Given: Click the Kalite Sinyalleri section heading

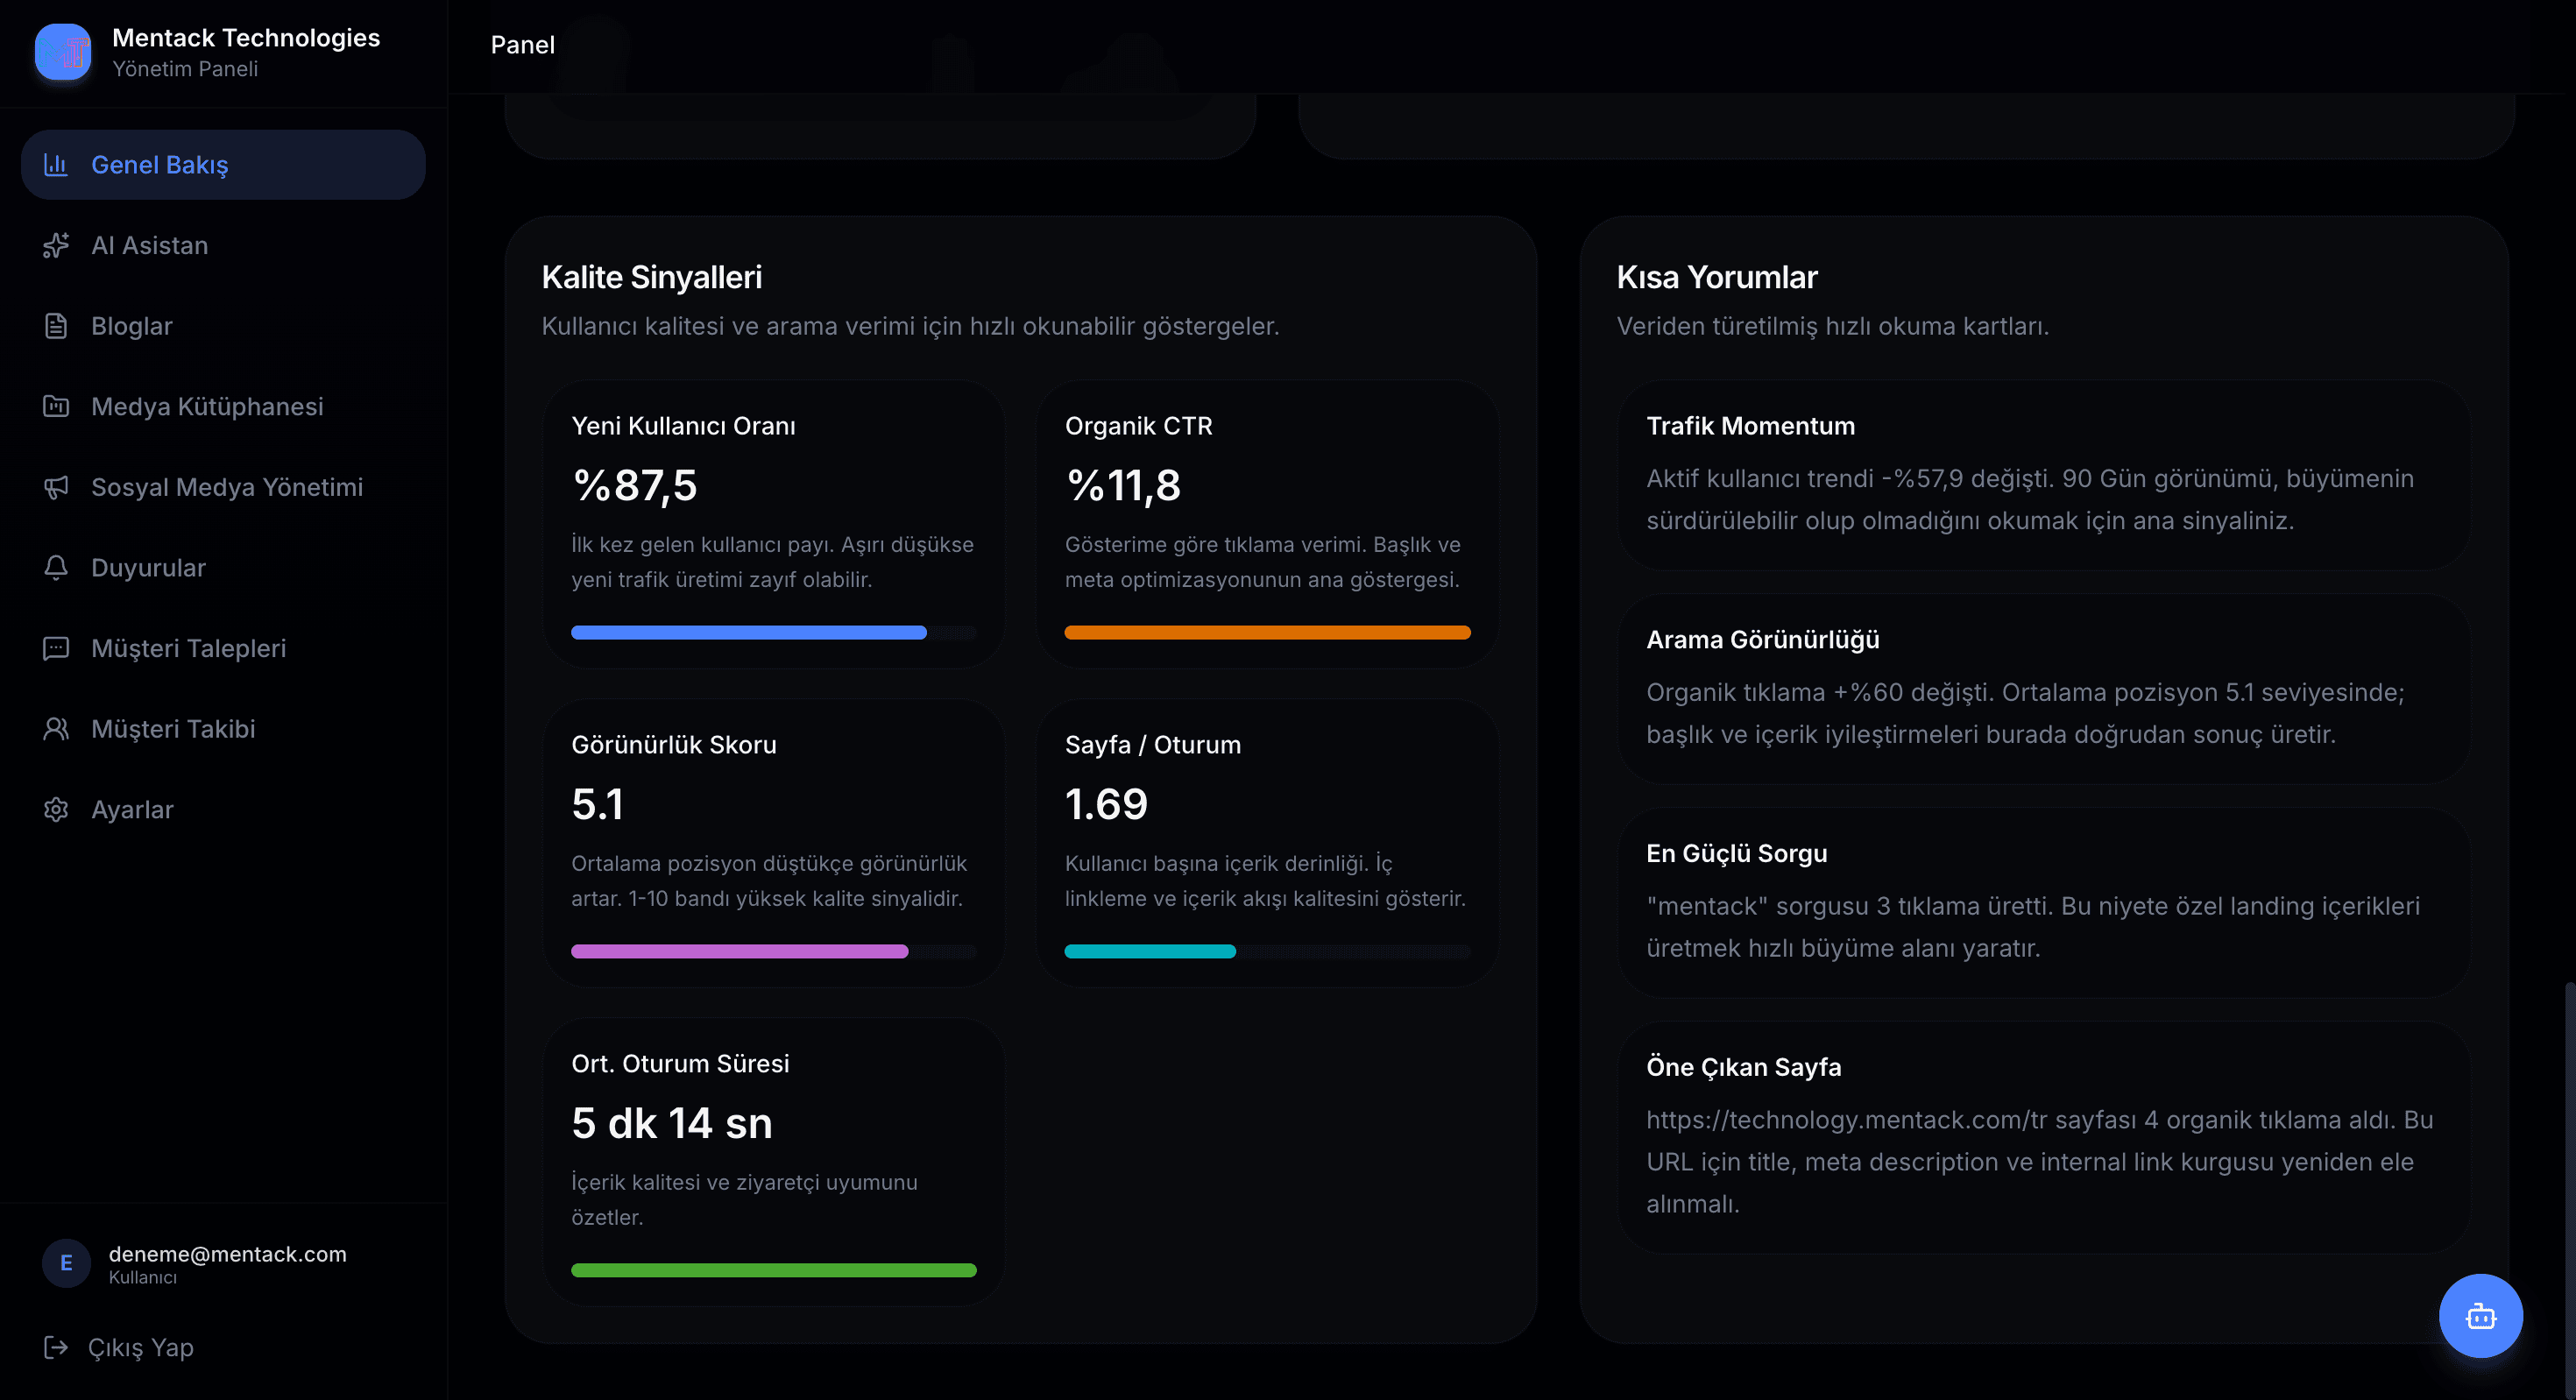Looking at the screenshot, I should [x=651, y=277].
